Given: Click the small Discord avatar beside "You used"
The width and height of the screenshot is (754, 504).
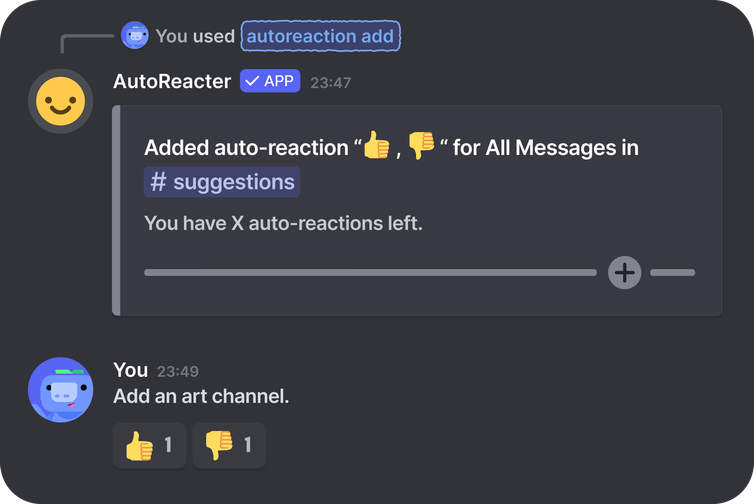Looking at the screenshot, I should (x=135, y=36).
